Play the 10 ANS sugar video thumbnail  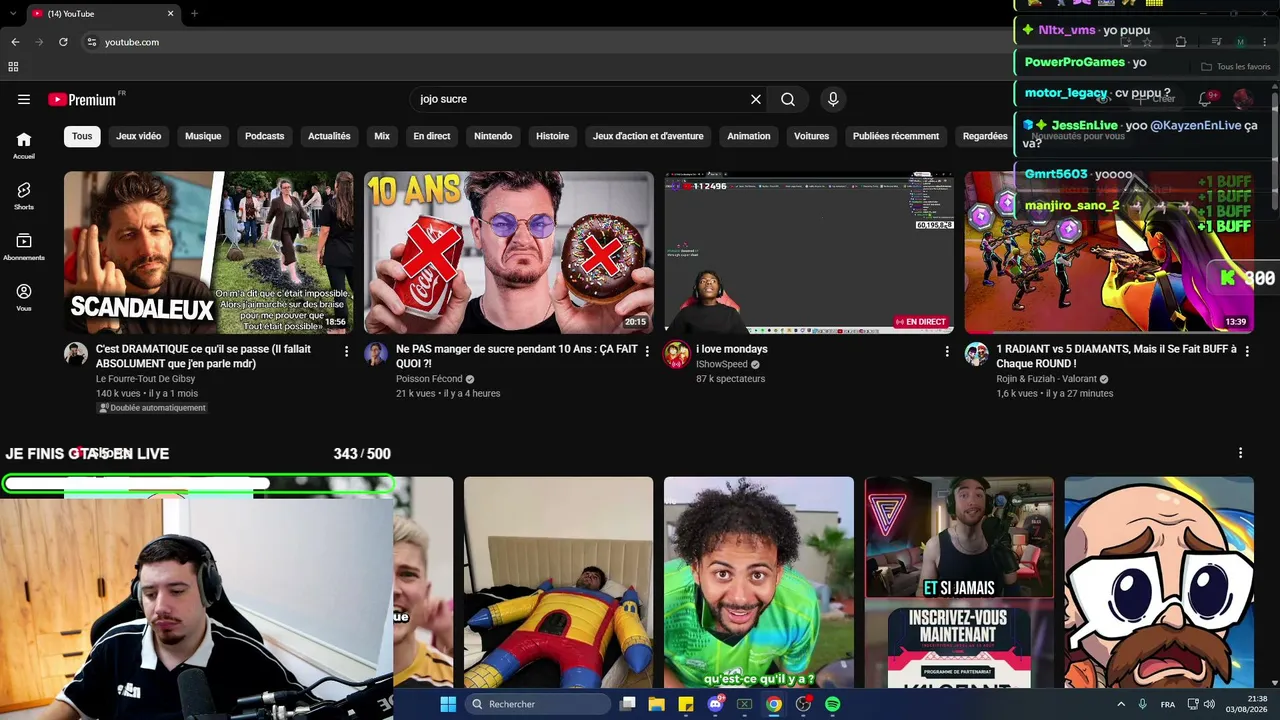click(509, 252)
